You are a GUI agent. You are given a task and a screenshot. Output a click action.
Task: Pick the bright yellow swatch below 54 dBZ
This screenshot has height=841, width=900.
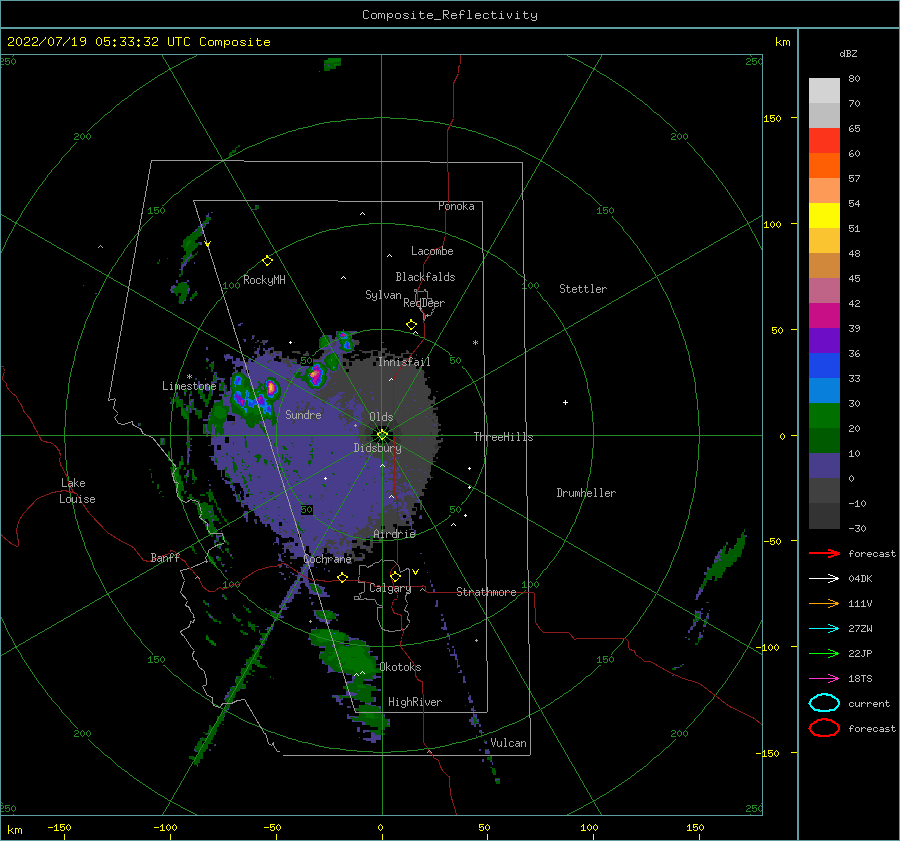pos(824,215)
